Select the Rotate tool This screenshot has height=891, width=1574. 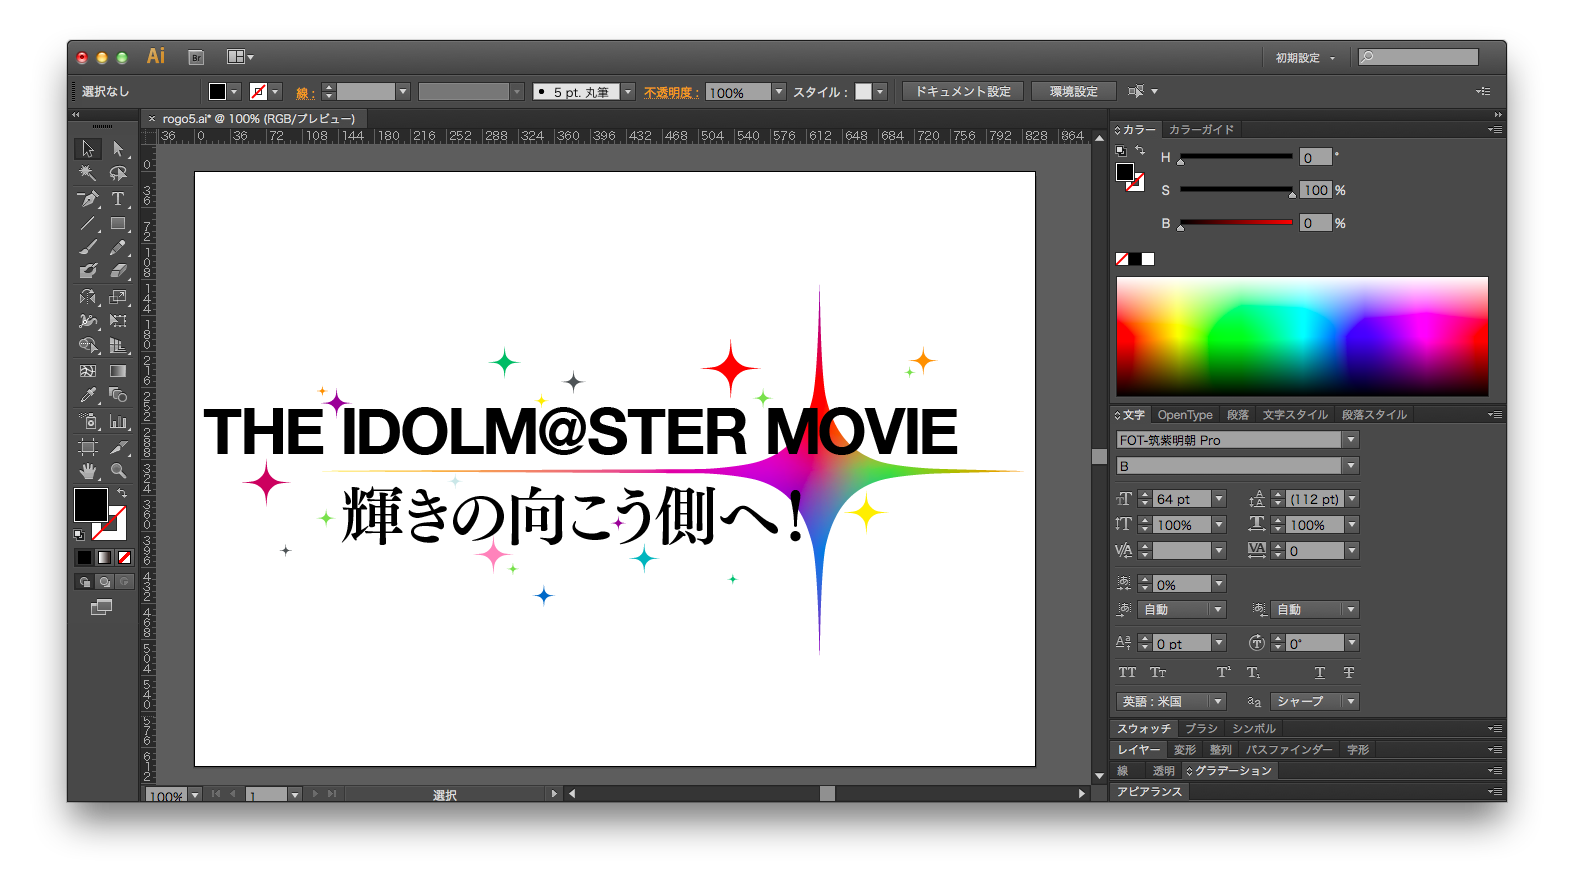[x=88, y=297]
